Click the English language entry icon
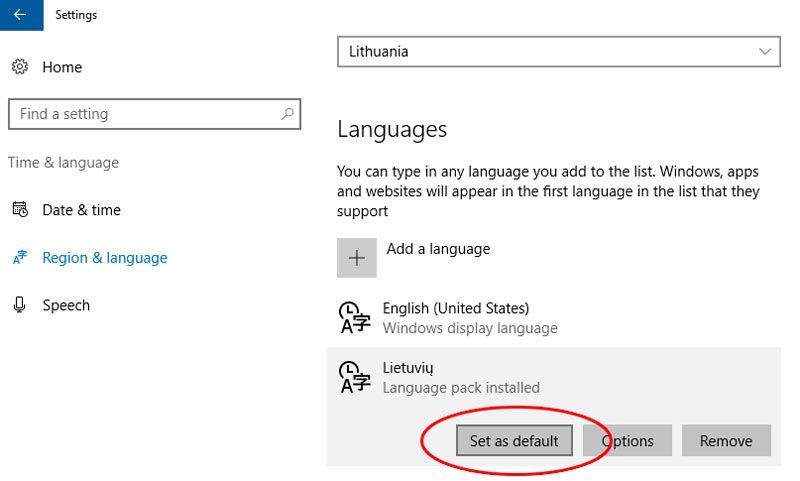 [x=355, y=317]
